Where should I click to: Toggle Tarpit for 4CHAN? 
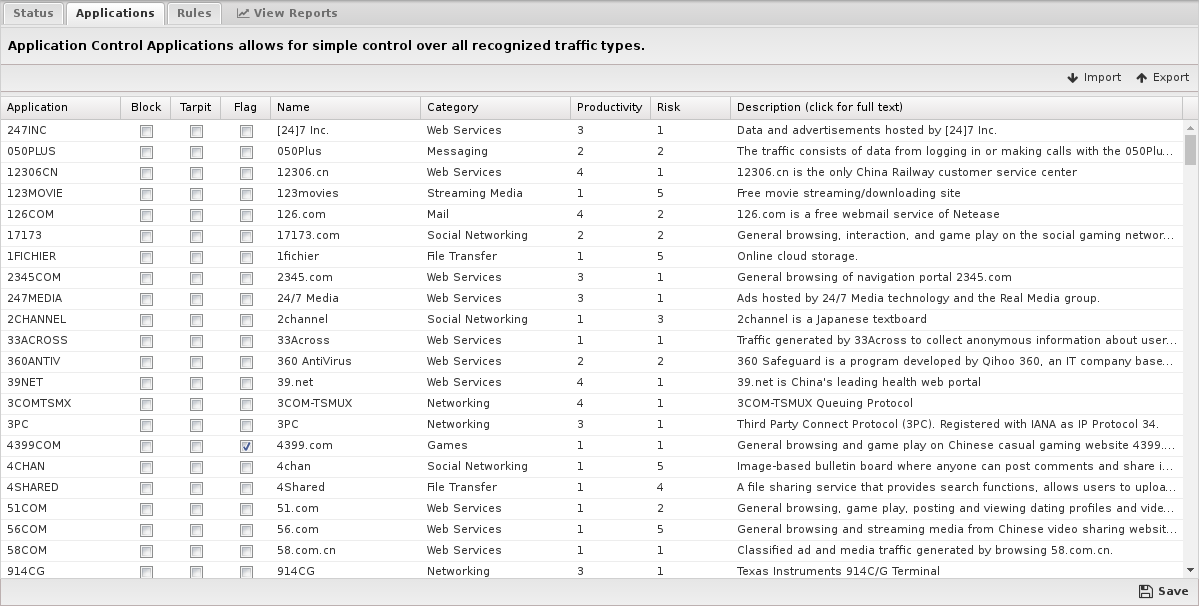coord(197,467)
